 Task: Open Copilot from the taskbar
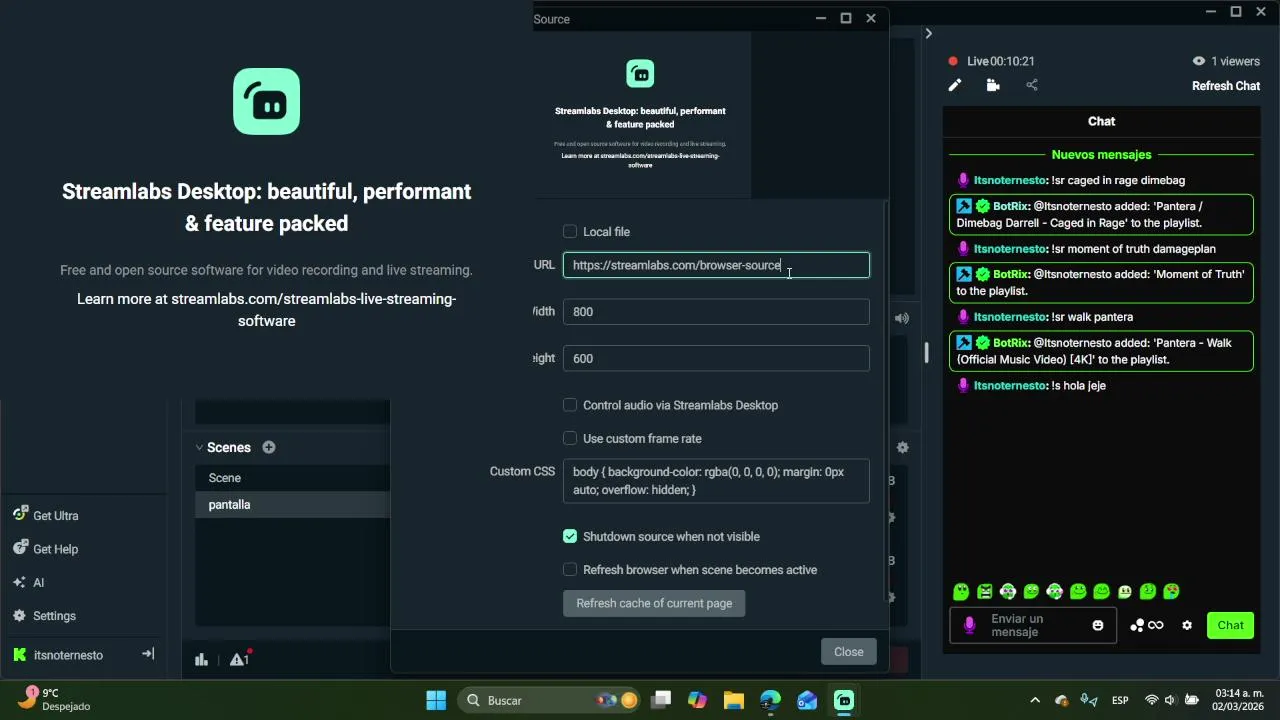tap(697, 700)
